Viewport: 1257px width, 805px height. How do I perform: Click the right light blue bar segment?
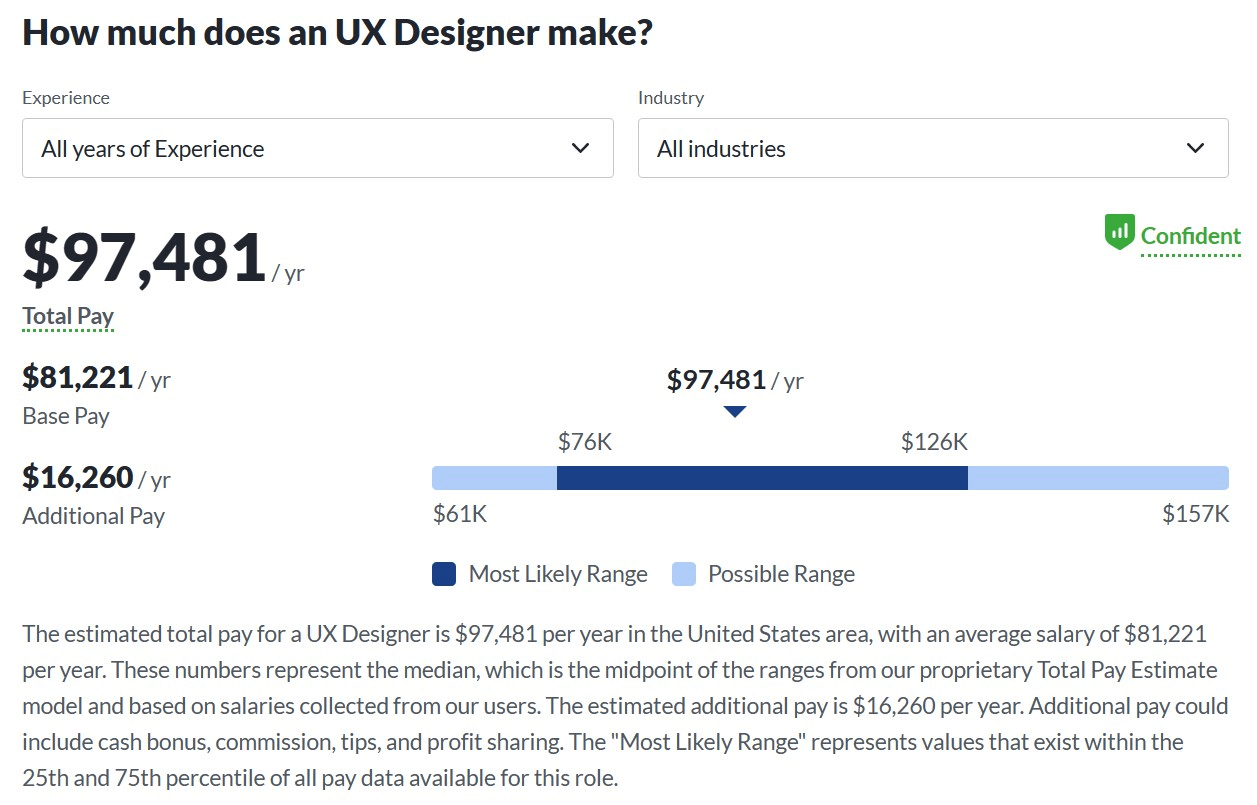tap(1098, 478)
